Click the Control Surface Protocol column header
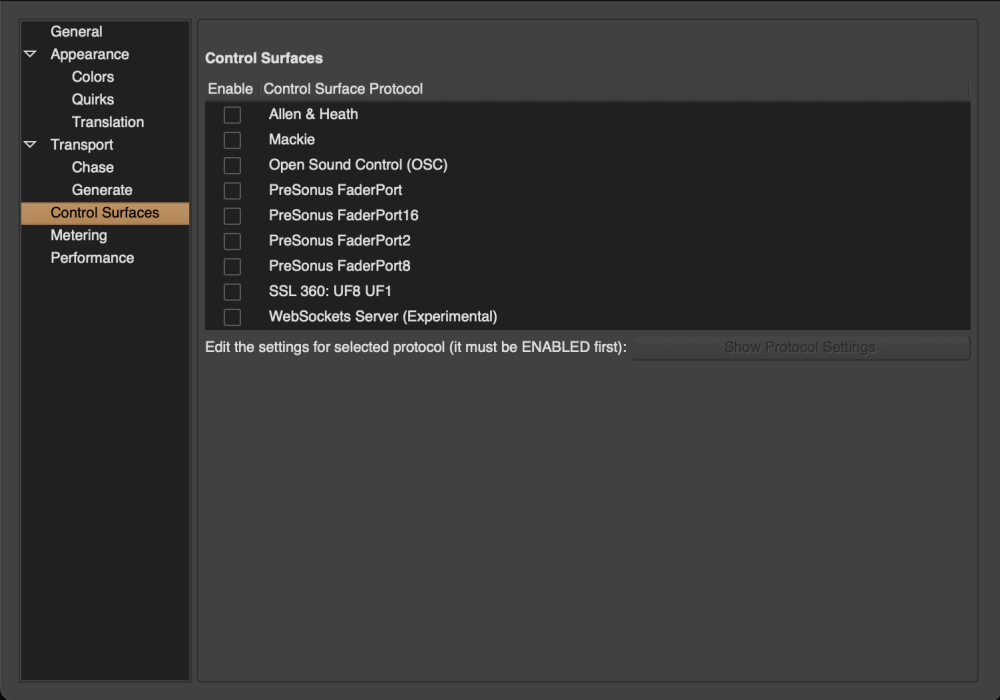The width and height of the screenshot is (1000, 700). click(342, 89)
